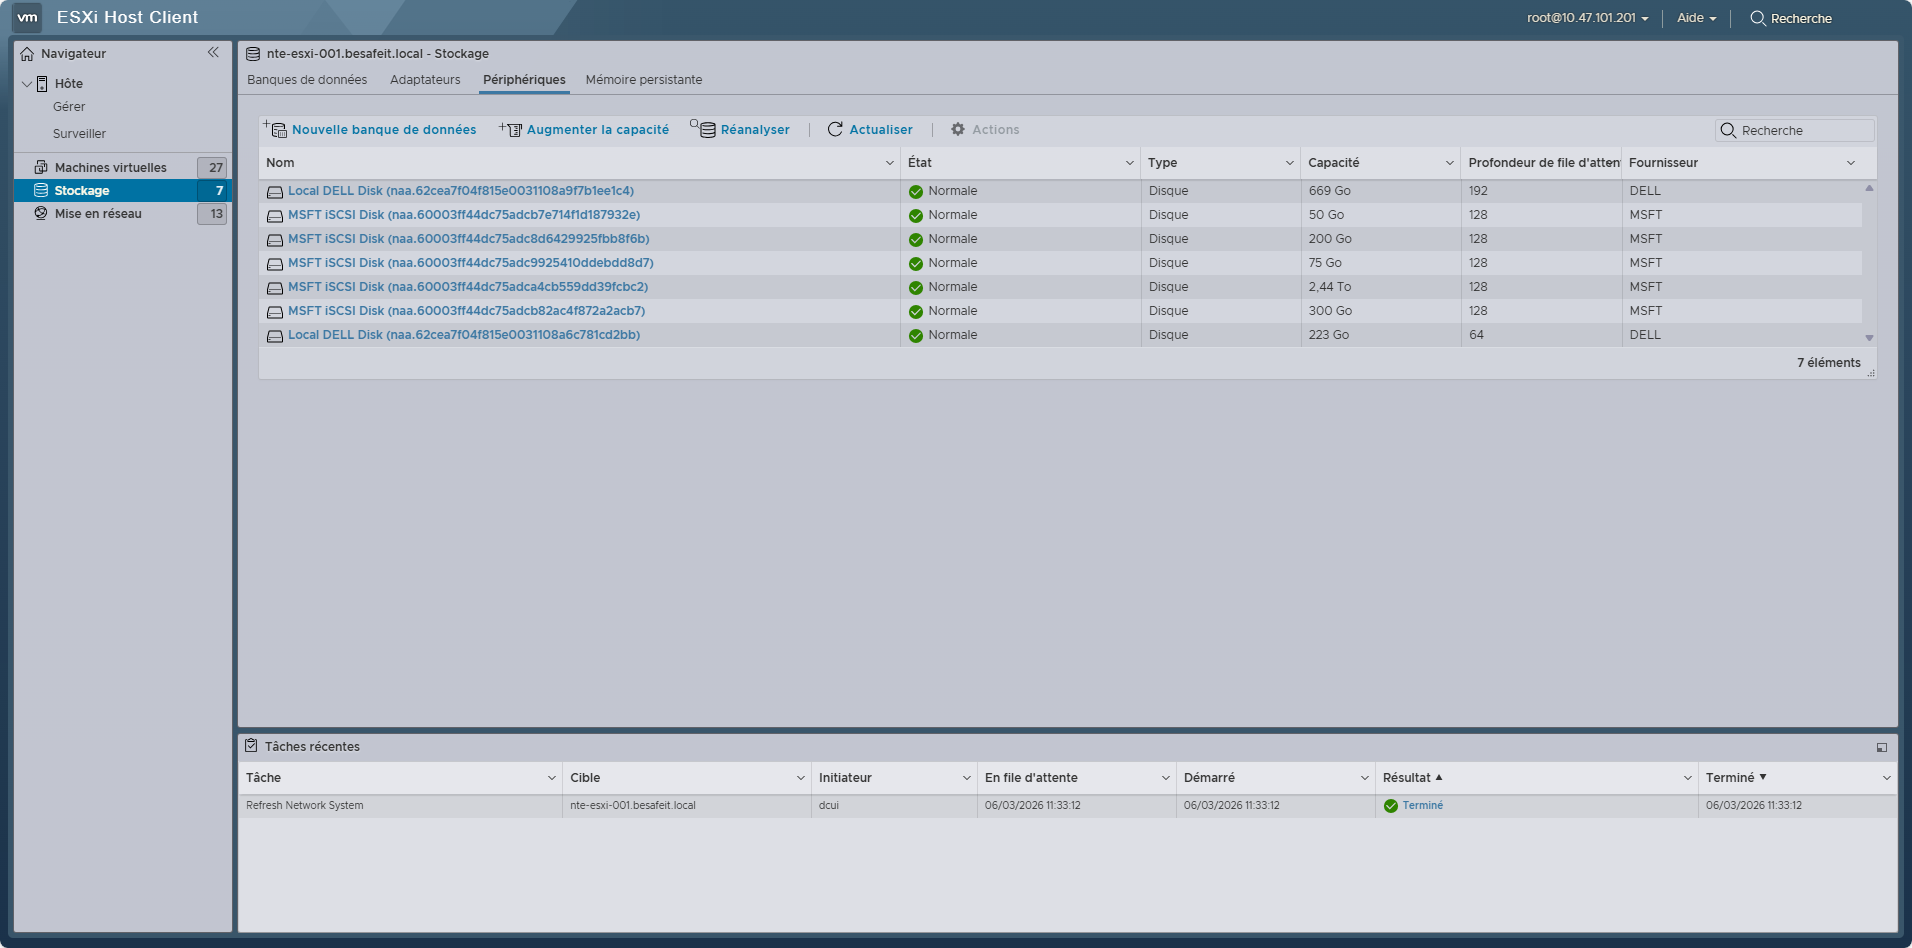
Task: Click disk icon of the 669 Go DELL disk
Action: [x=275, y=192]
